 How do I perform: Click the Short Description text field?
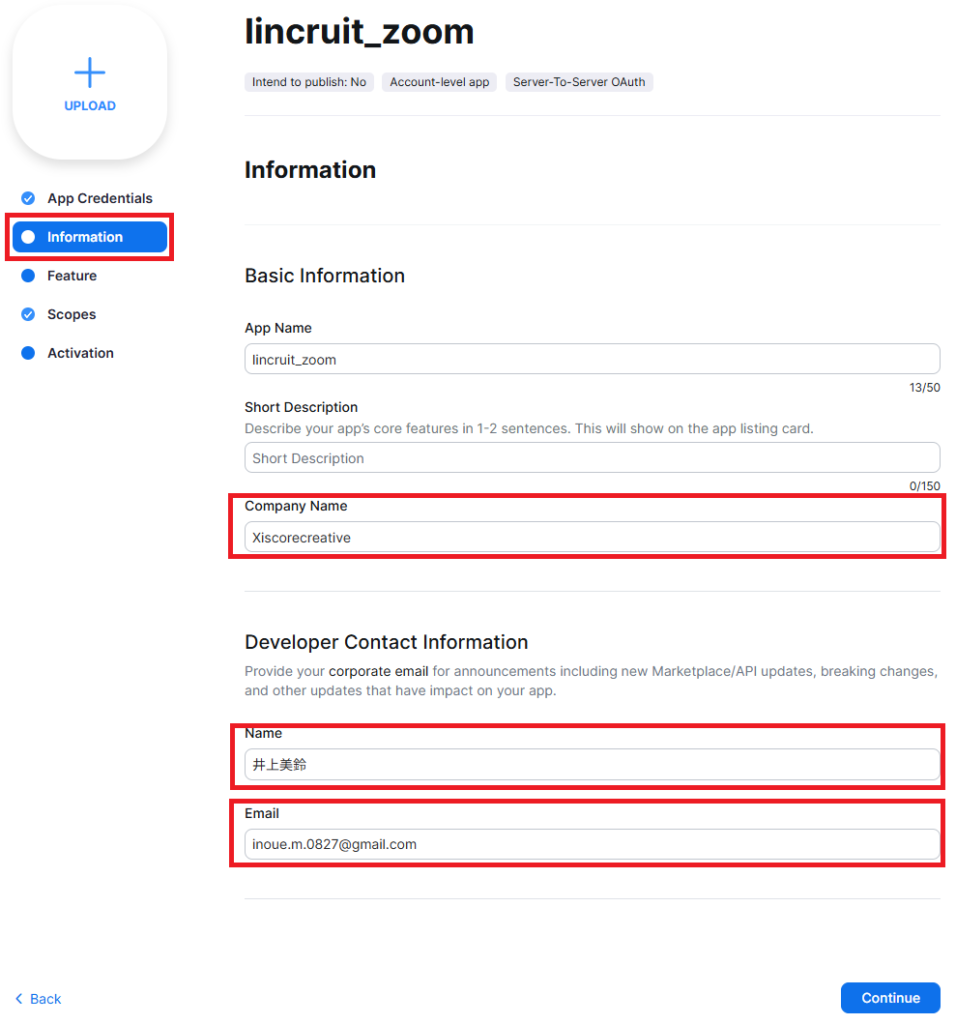pyautogui.click(x=592, y=458)
